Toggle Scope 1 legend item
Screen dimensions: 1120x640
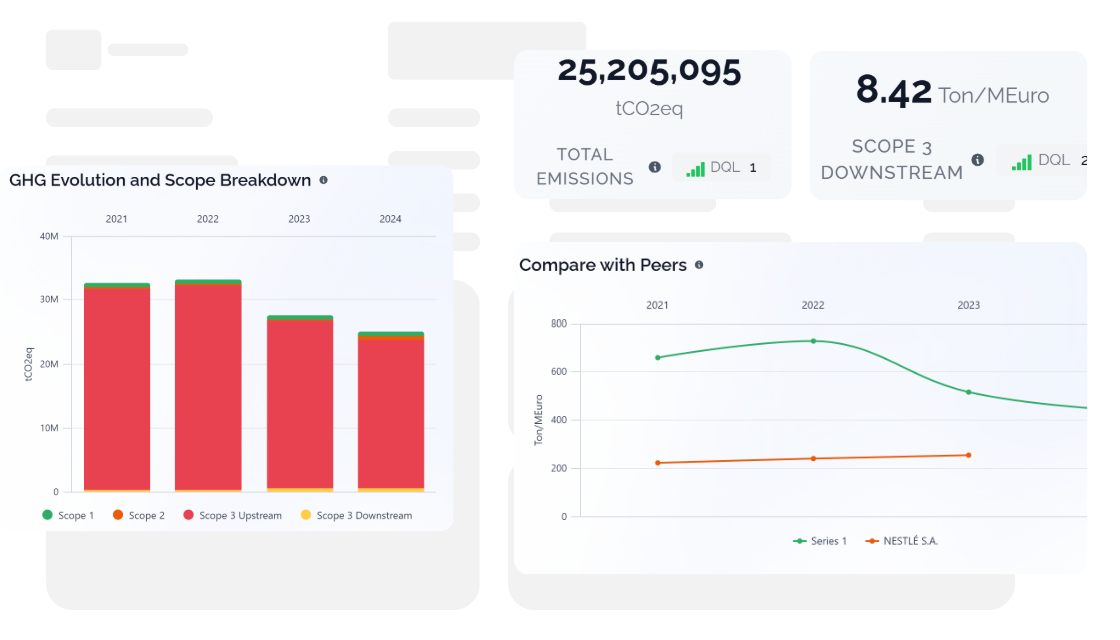tap(68, 515)
